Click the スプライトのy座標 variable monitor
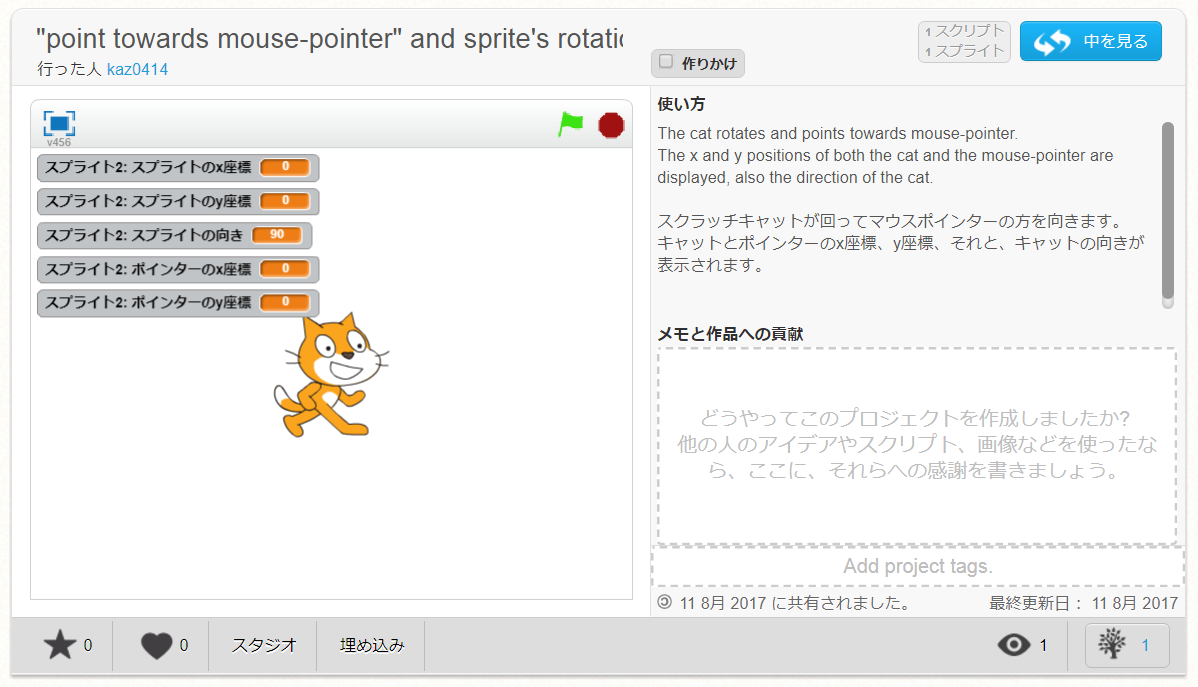Image resolution: width=1198 pixels, height=687 pixels. click(177, 201)
